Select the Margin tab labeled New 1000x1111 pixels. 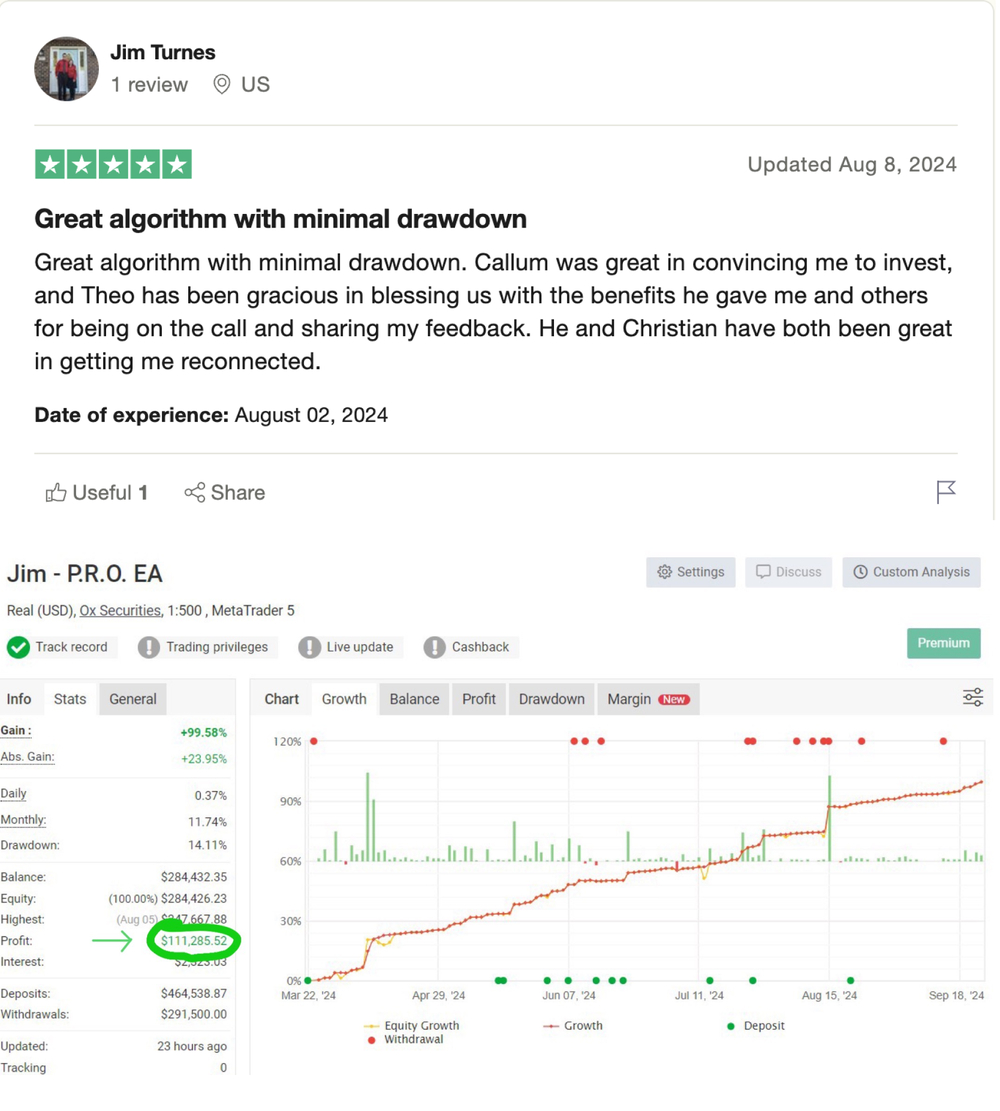coord(648,699)
